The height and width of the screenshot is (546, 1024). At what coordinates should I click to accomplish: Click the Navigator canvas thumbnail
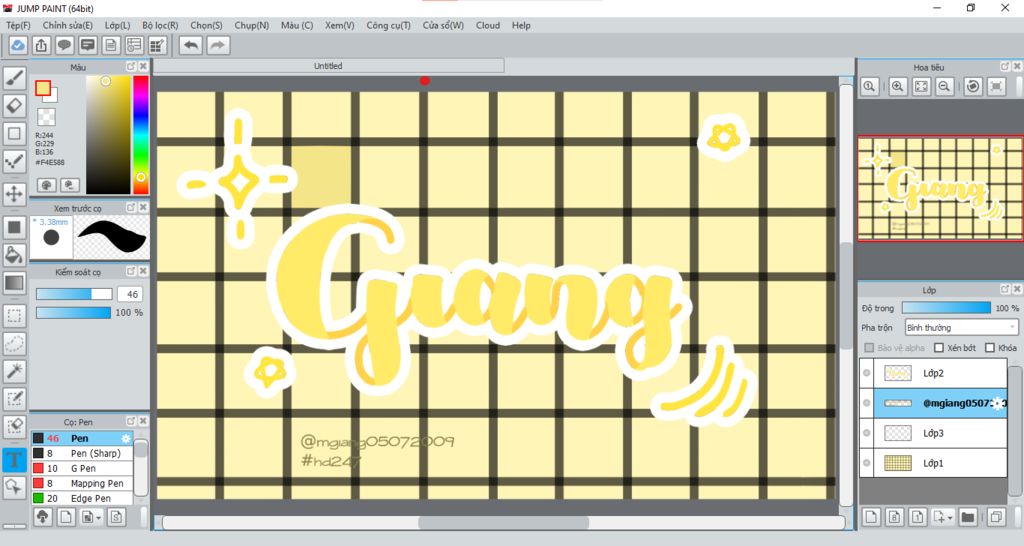coord(940,188)
